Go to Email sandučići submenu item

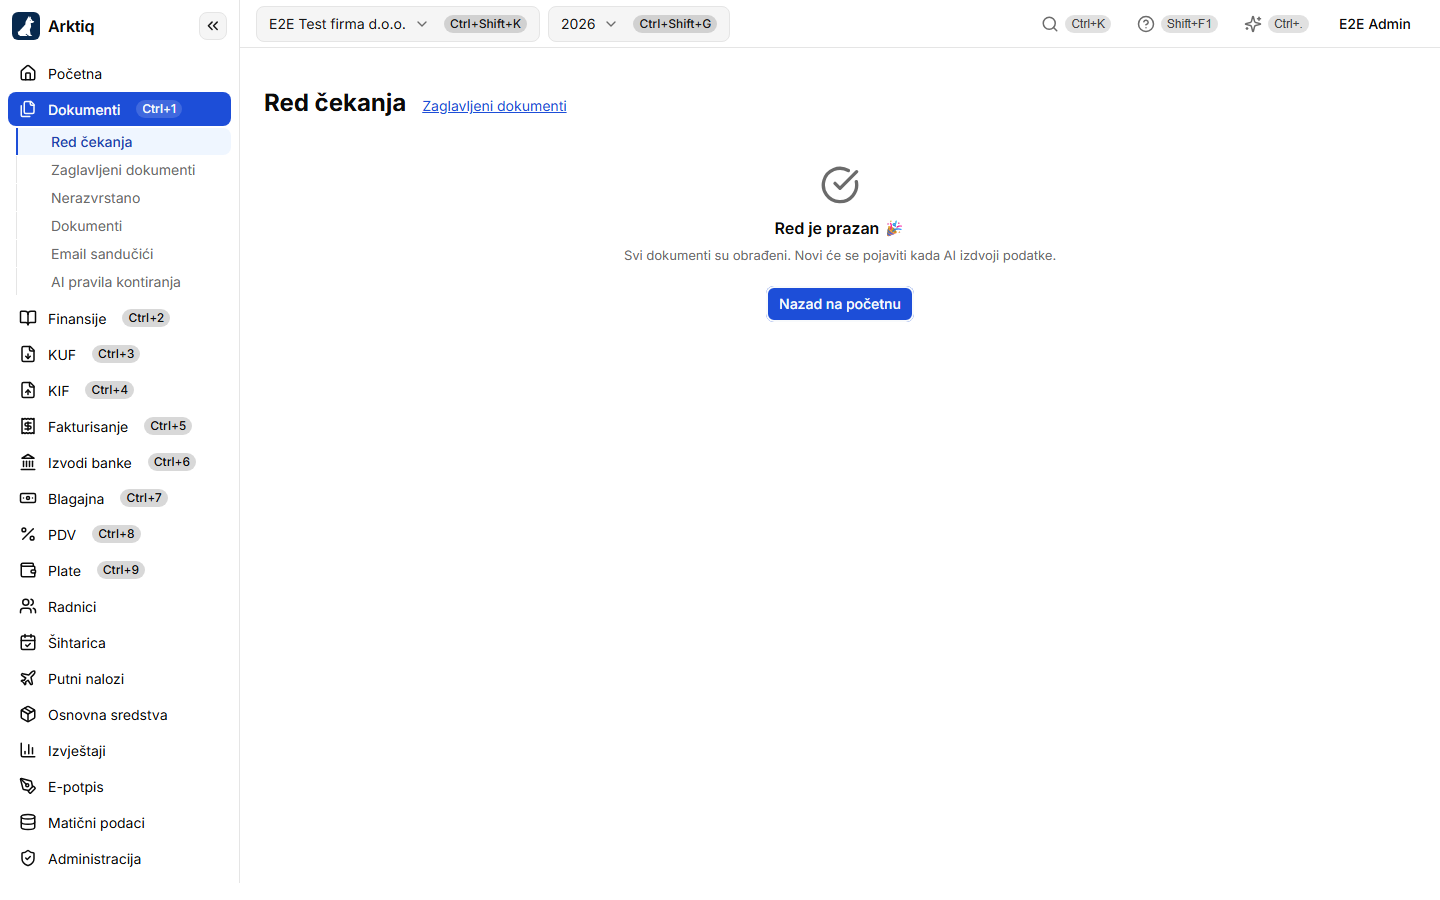point(102,254)
